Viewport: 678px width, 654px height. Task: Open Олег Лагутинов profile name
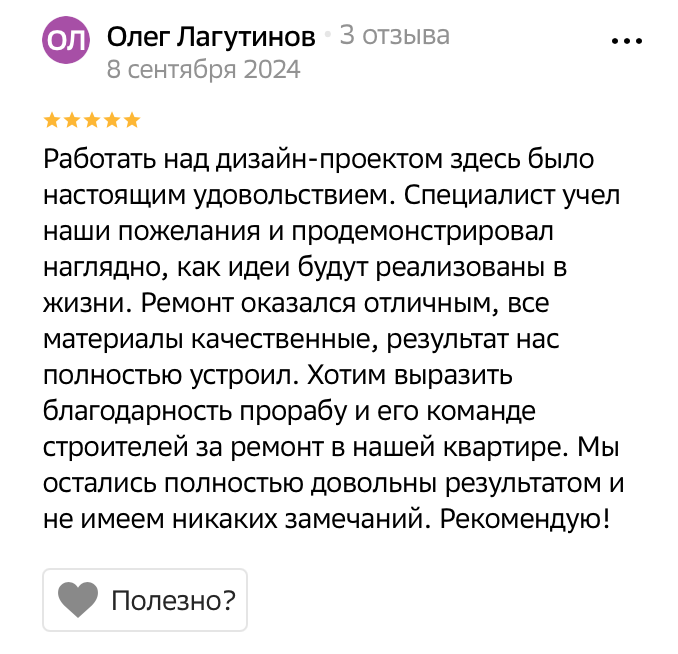[210, 37]
